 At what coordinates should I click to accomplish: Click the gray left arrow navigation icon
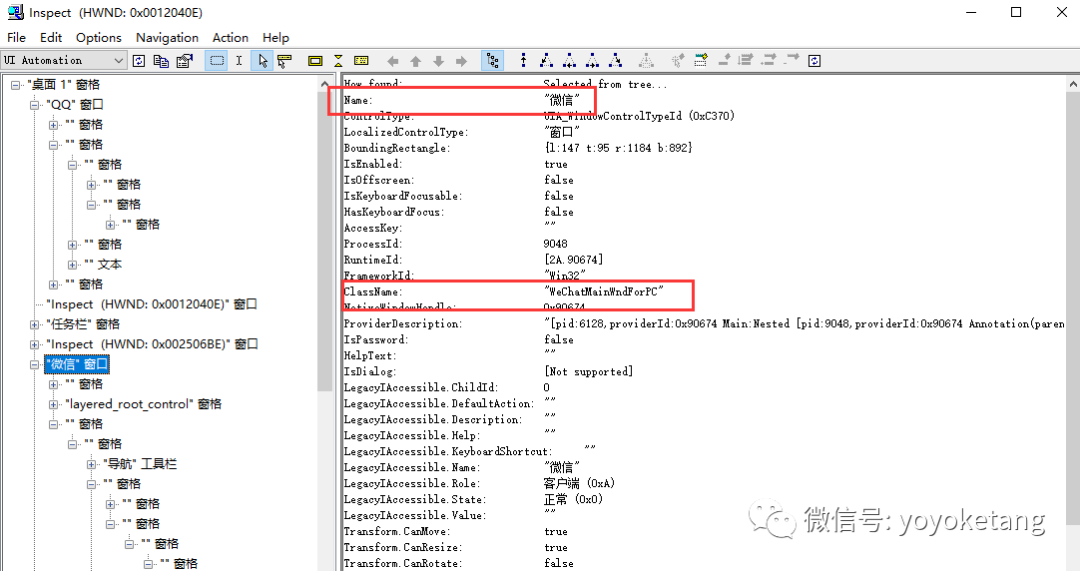[x=393, y=61]
